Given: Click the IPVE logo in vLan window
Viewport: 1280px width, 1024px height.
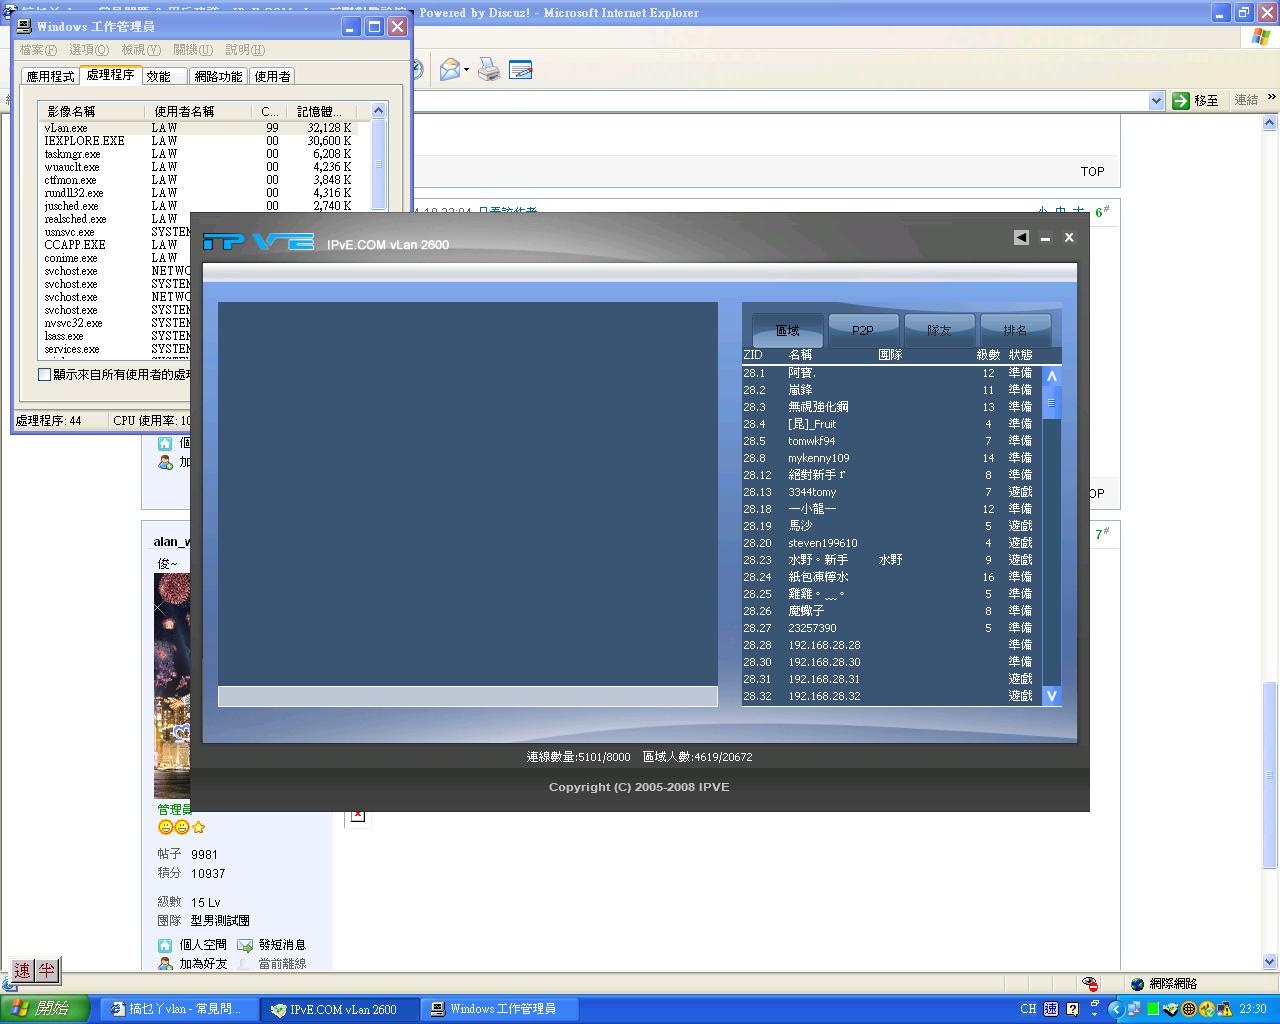Looking at the screenshot, I should (x=258, y=242).
